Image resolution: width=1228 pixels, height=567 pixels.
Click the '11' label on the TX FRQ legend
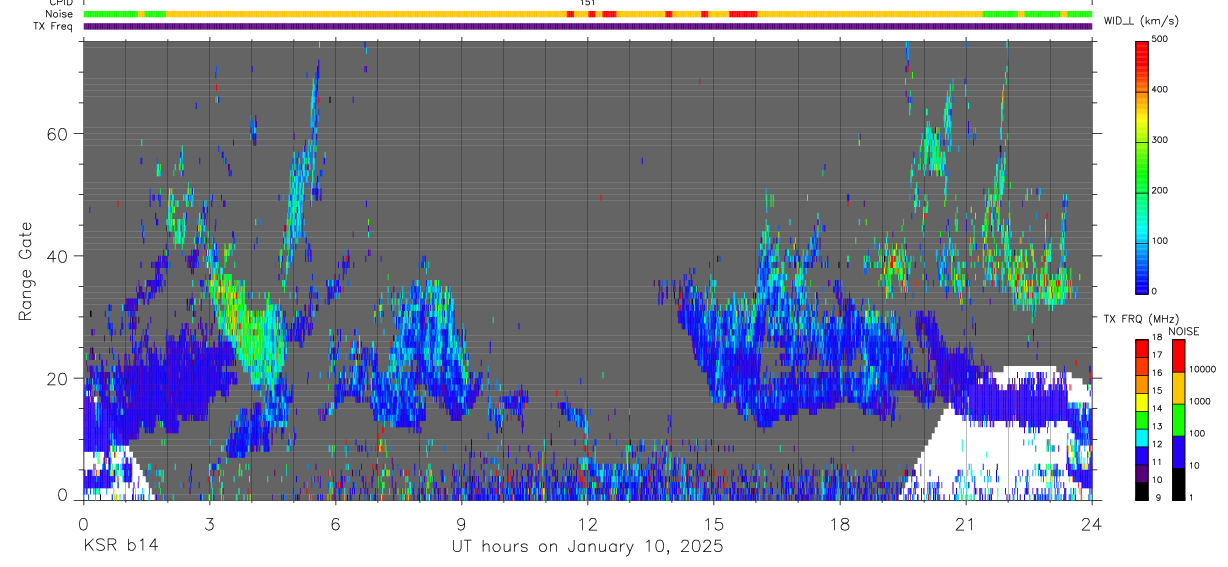click(x=1158, y=462)
